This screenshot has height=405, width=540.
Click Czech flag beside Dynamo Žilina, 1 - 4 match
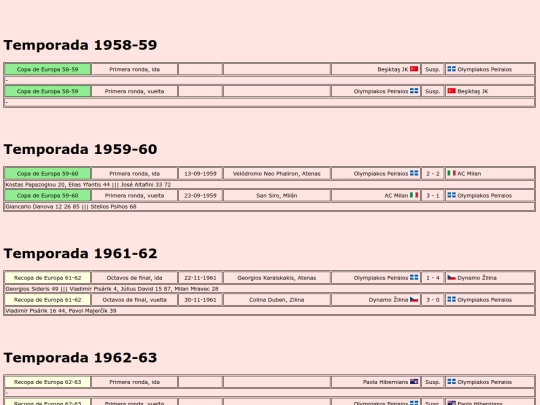451,278
